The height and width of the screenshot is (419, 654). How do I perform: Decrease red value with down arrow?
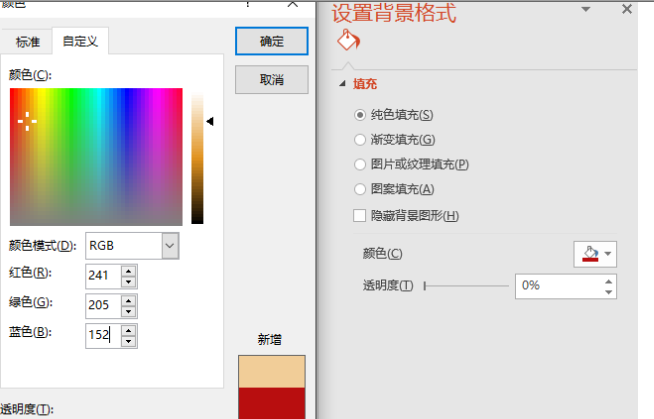click(129, 282)
